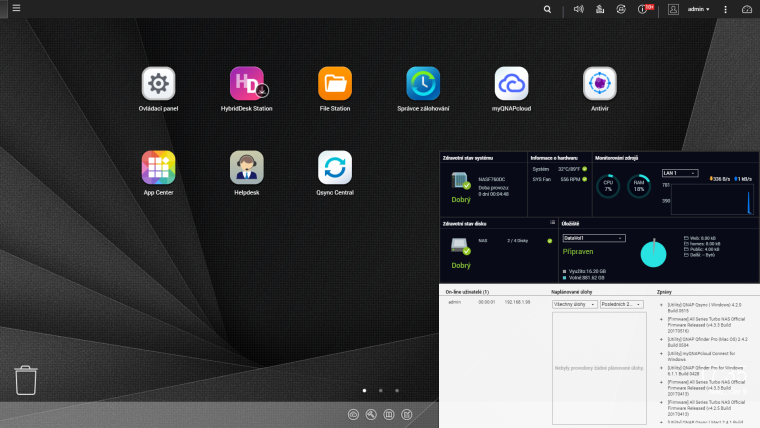
Task: Click Zdravotní stav disku heading
Action: [x=464, y=224]
